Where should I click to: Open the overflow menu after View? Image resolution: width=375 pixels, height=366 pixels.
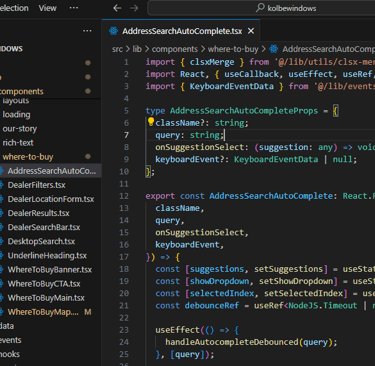(x=74, y=8)
